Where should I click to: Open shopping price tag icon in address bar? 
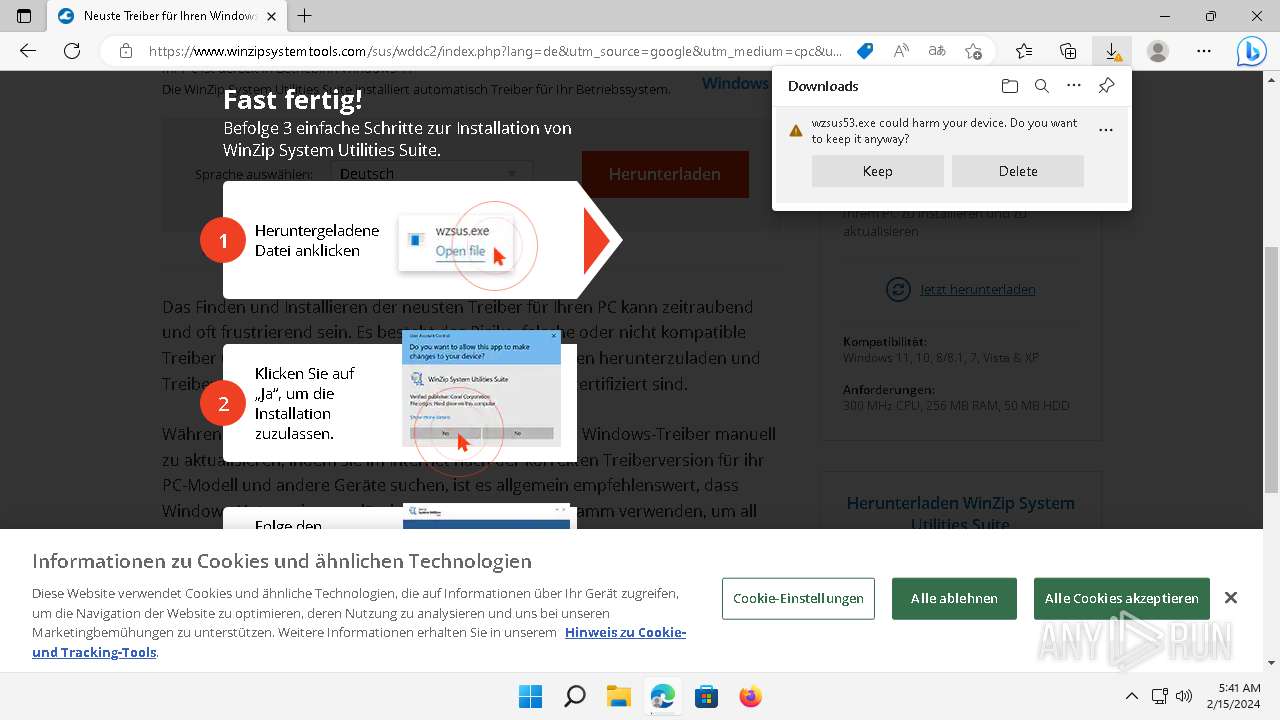pos(865,51)
